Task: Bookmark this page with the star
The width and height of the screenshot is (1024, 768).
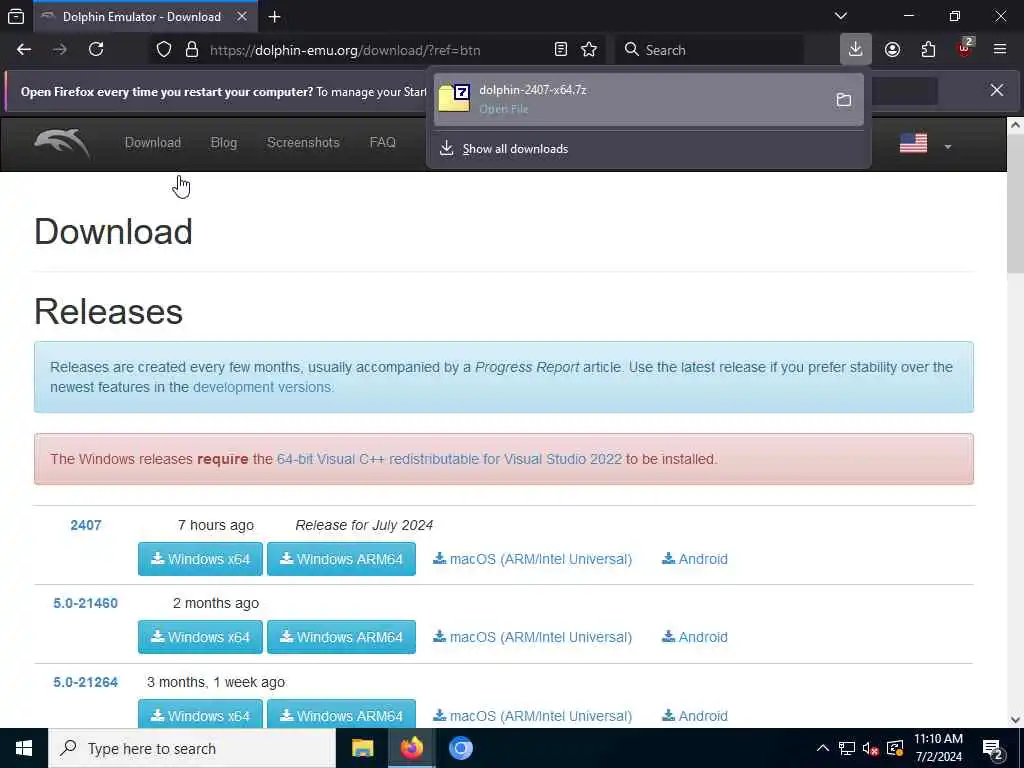Action: (589, 50)
